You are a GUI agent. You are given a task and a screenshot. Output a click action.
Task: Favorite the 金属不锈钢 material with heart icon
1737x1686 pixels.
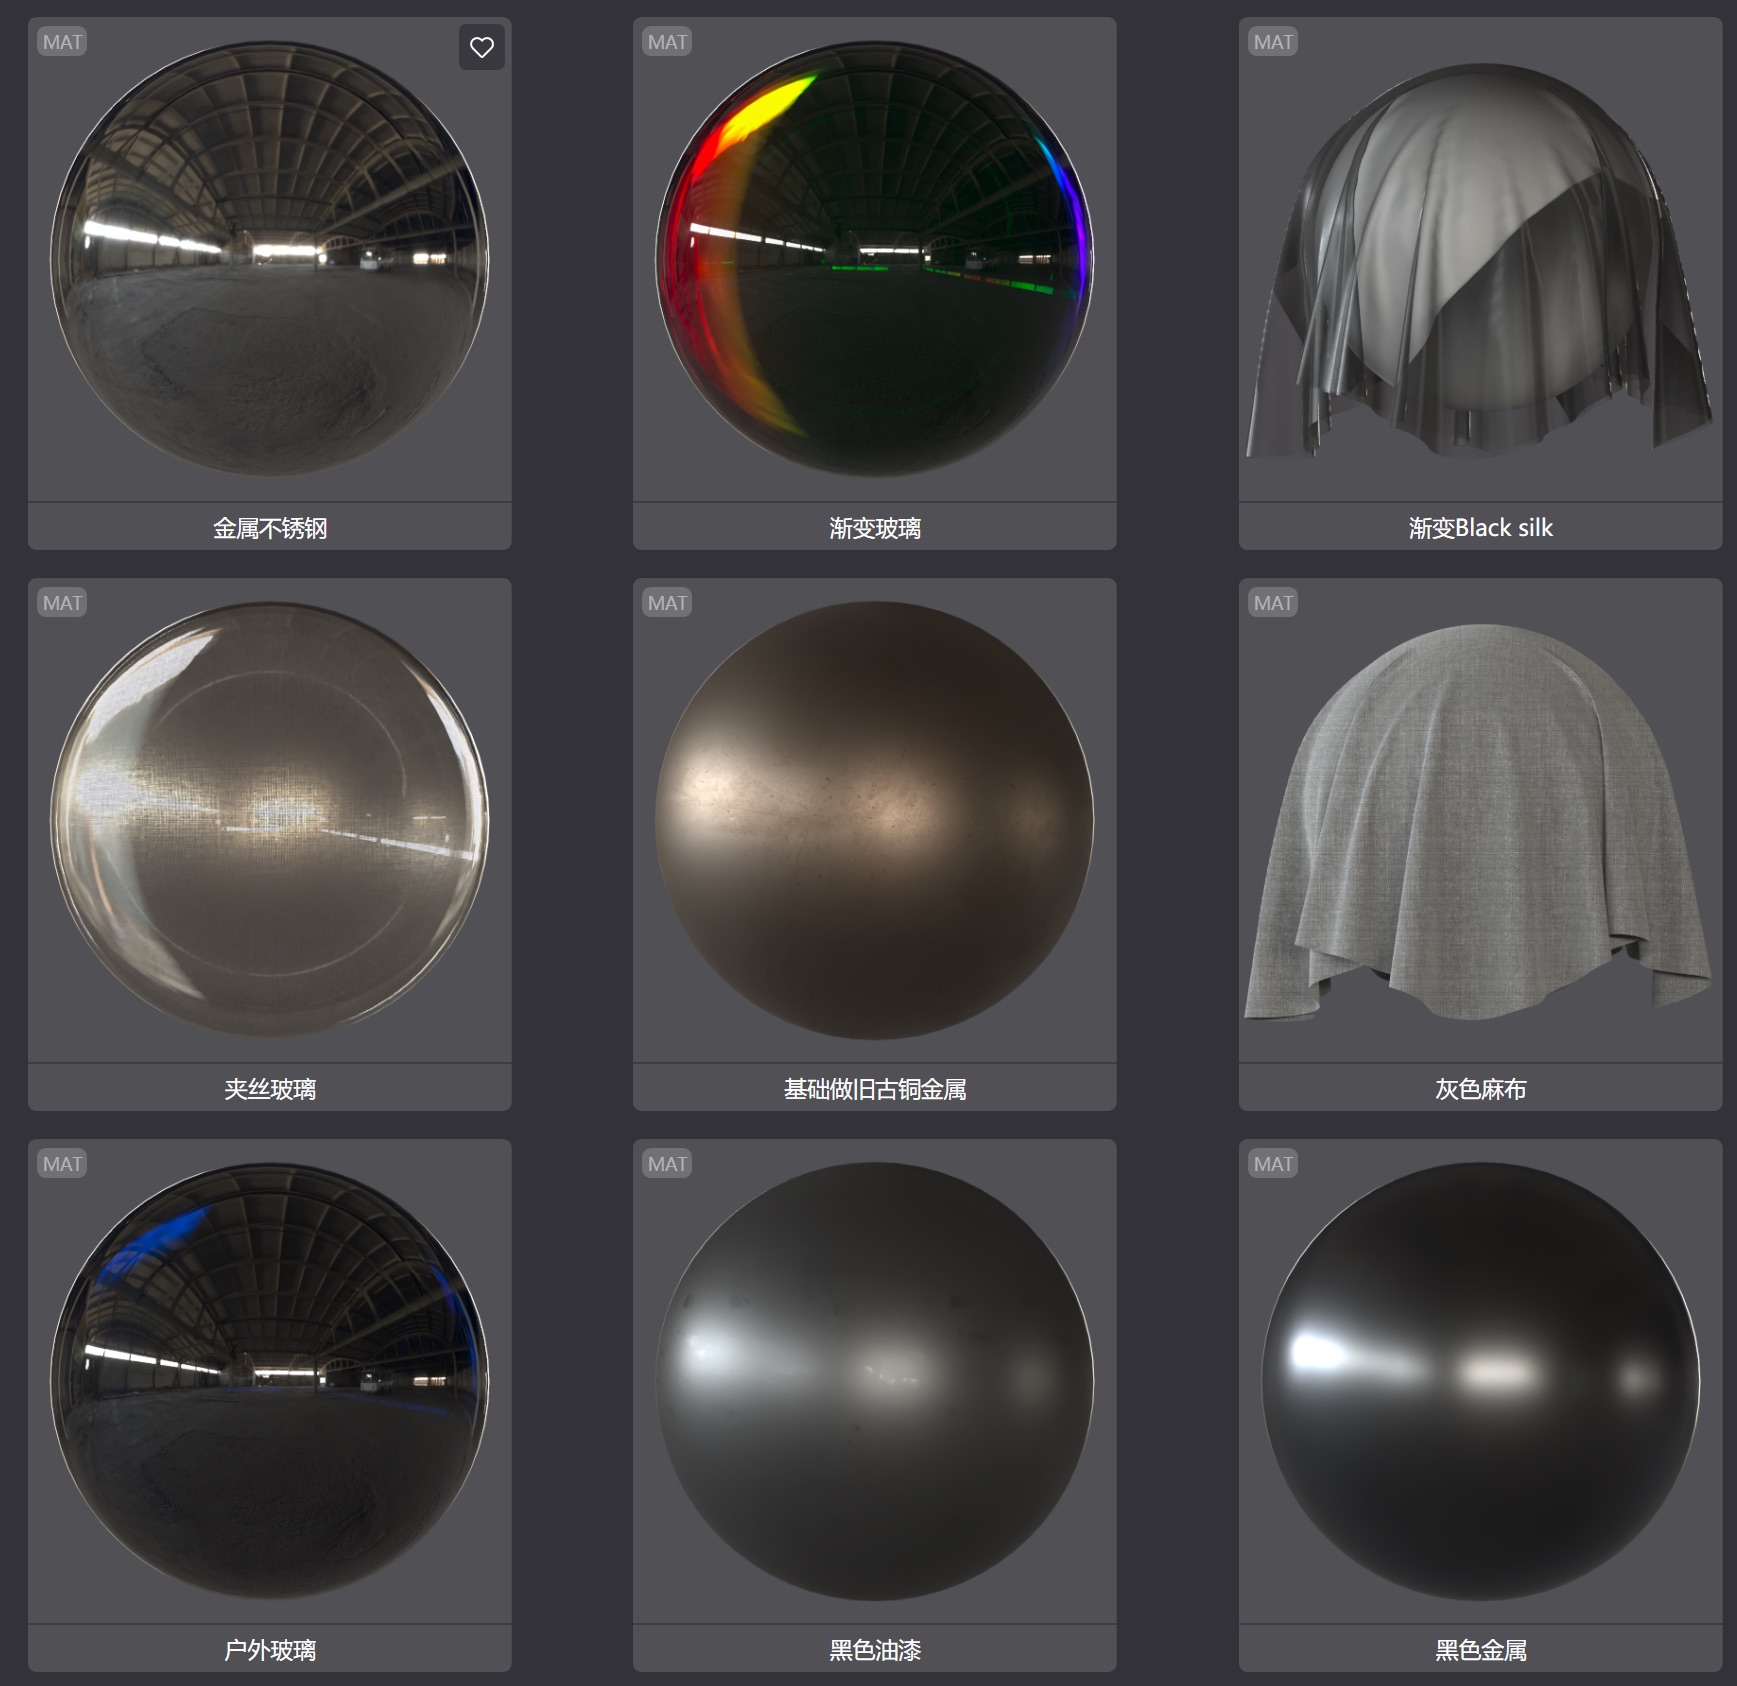click(481, 47)
